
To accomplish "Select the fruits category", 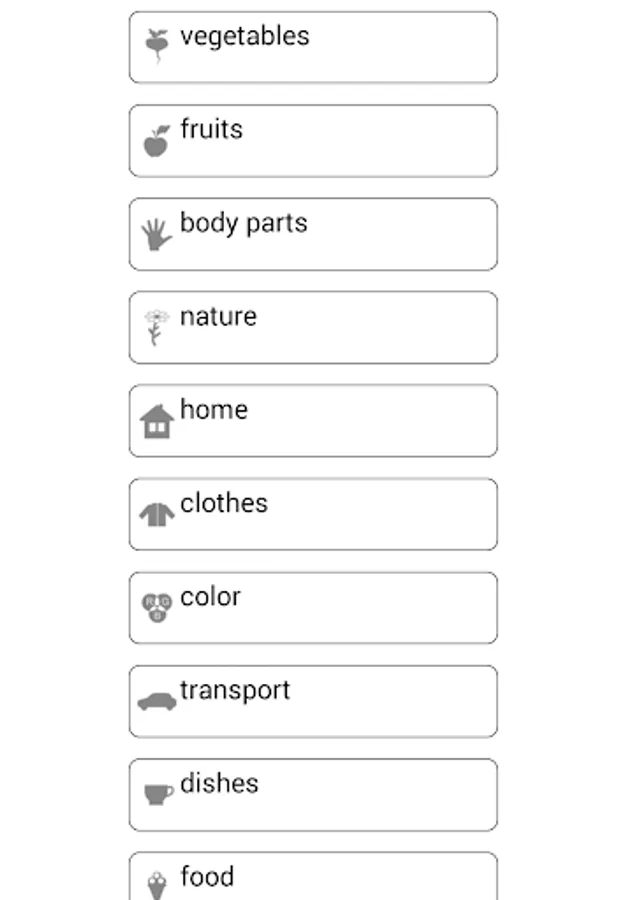I will [x=313, y=141].
